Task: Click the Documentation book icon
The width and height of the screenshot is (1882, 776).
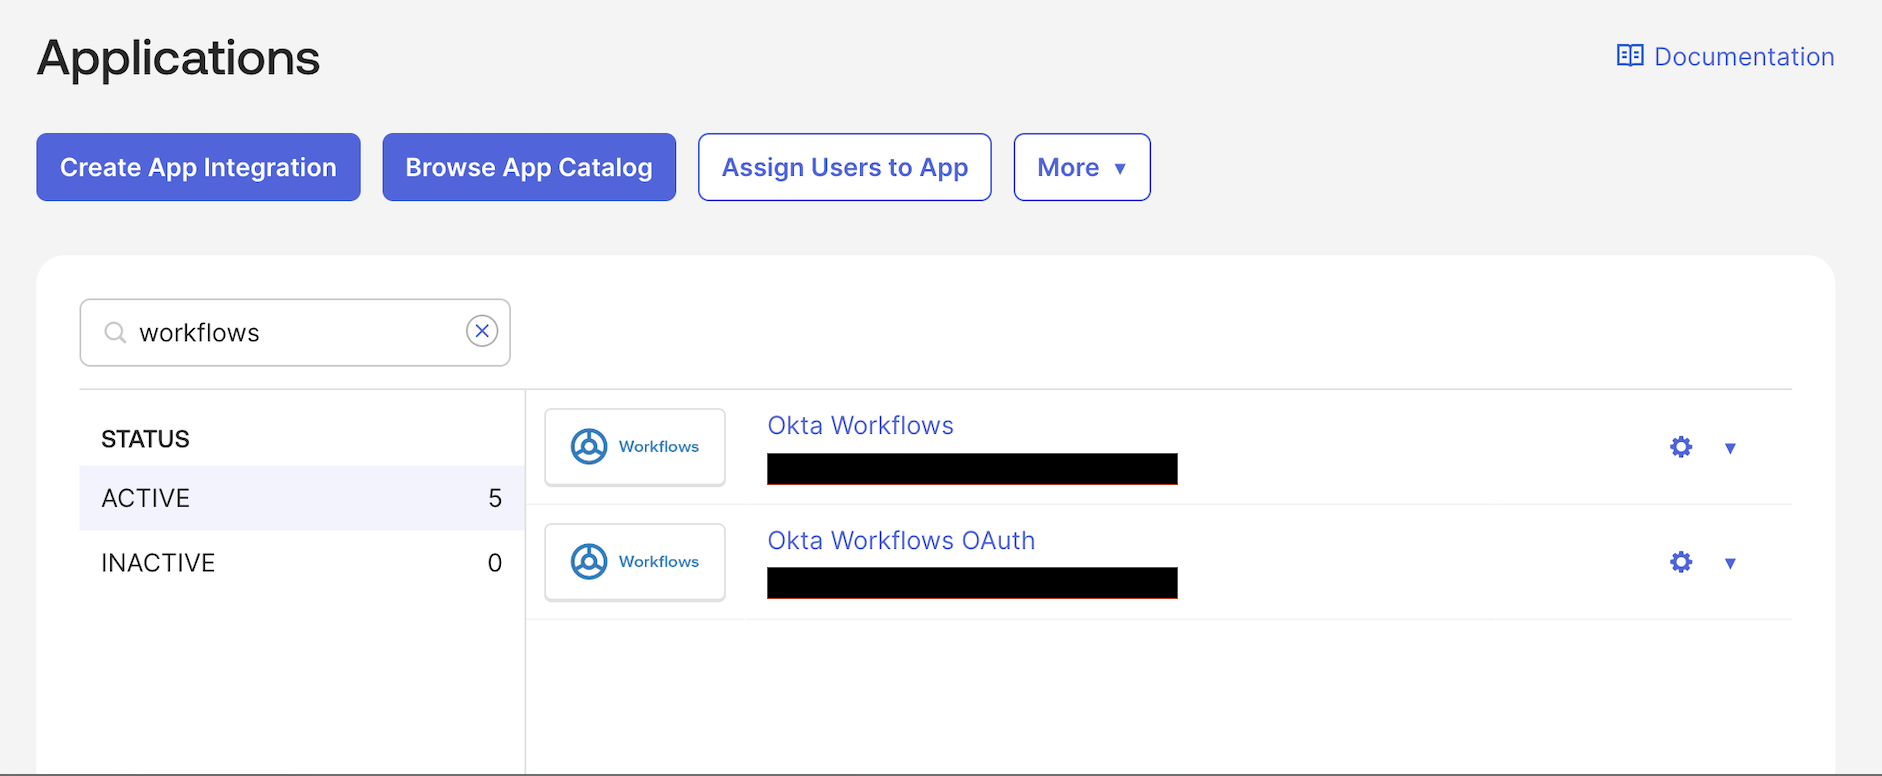Action: coord(1630,55)
